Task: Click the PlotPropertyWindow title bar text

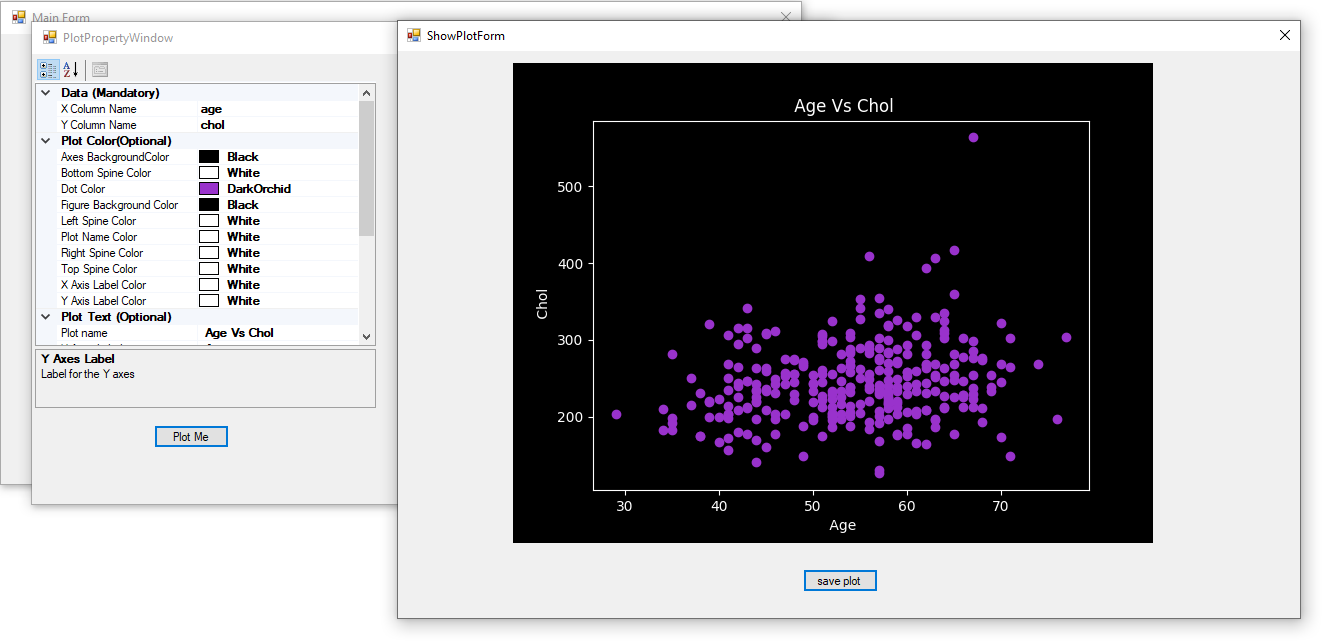Action: click(x=117, y=38)
